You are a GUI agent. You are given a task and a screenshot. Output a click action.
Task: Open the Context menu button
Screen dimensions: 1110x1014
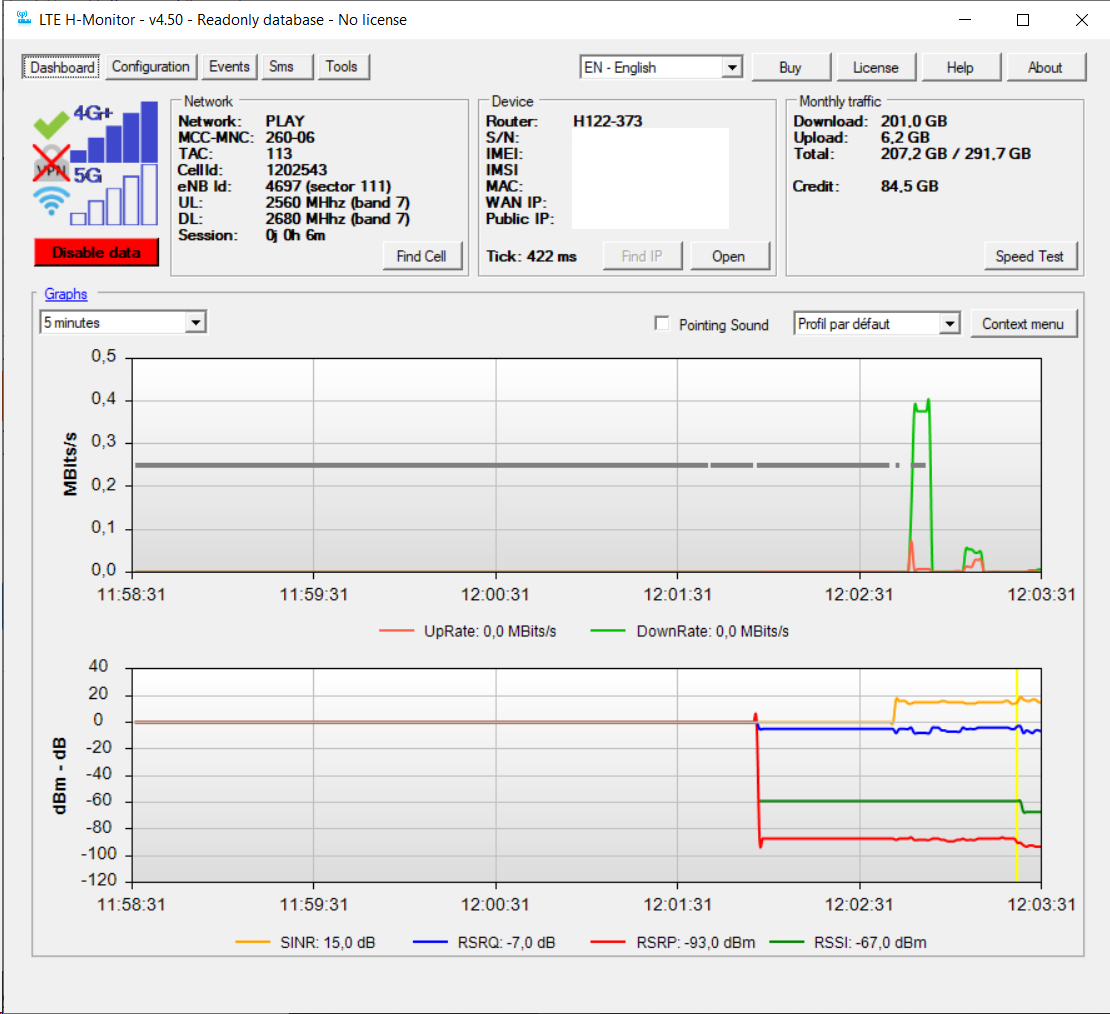pyautogui.click(x=1023, y=324)
